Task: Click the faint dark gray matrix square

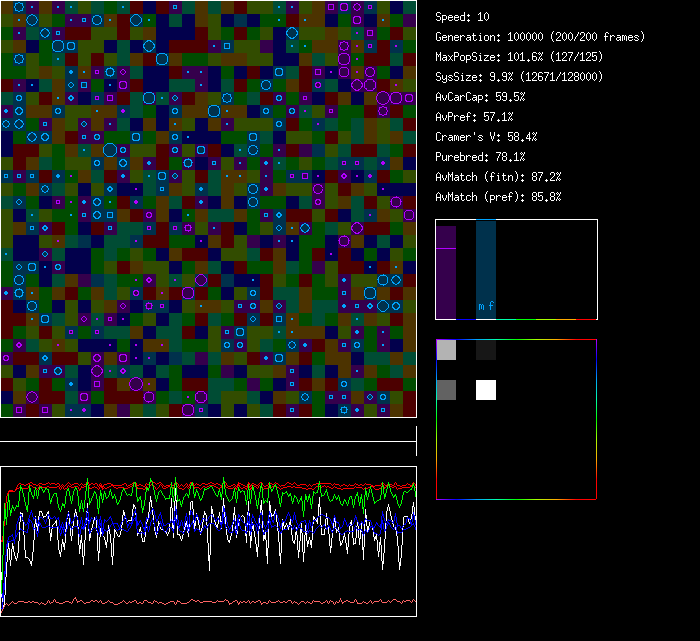Action: click(486, 350)
